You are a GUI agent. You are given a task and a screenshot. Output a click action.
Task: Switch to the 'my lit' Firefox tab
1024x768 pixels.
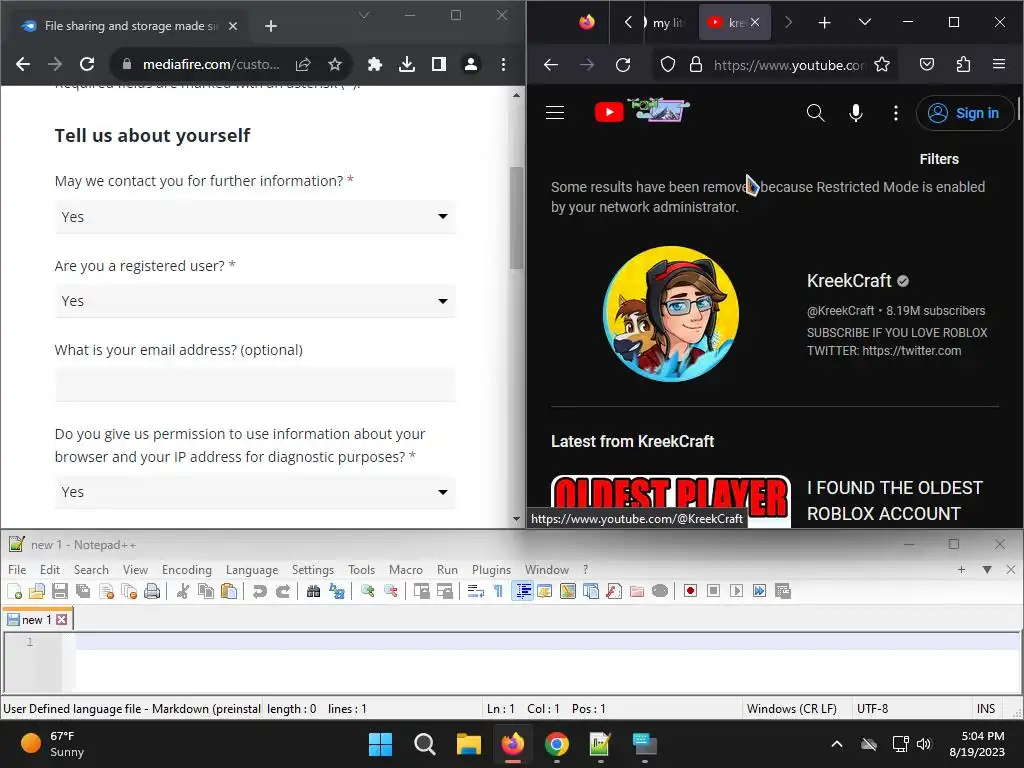point(668,23)
